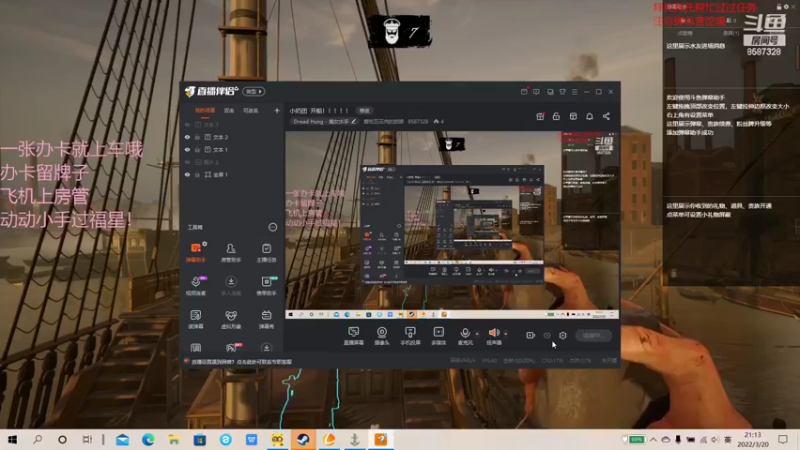Screen dimensions: 800x450
Task: Open the notification bell icon
Action: (x=589, y=116)
